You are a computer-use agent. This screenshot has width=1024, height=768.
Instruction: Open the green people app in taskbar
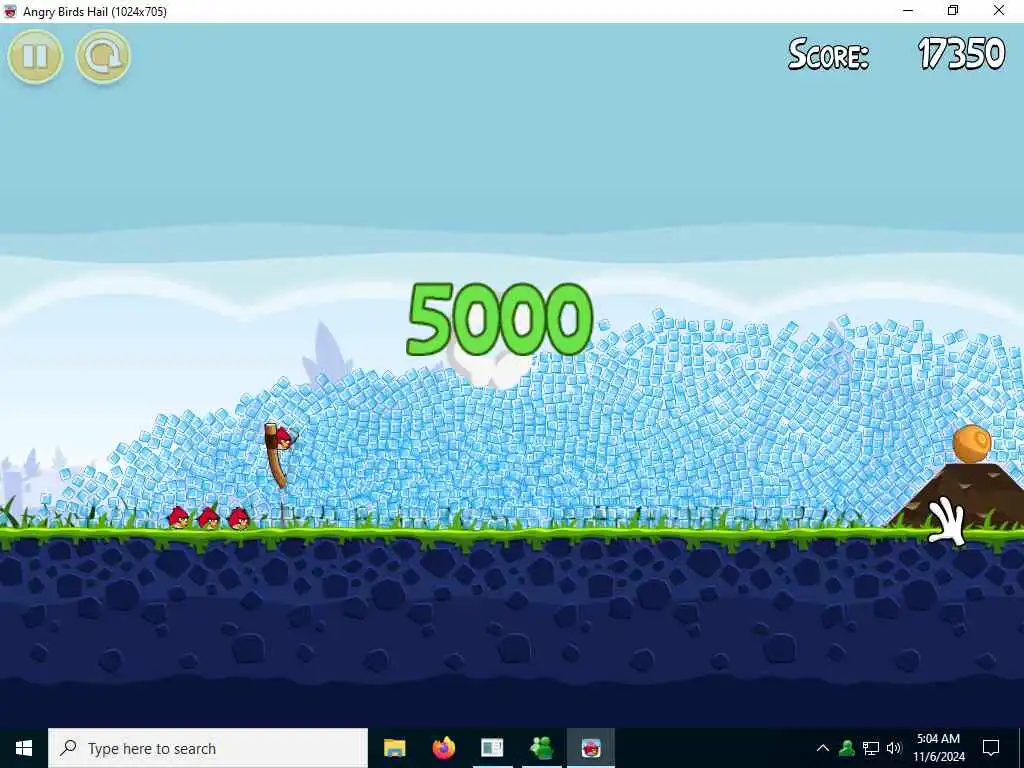coord(541,748)
